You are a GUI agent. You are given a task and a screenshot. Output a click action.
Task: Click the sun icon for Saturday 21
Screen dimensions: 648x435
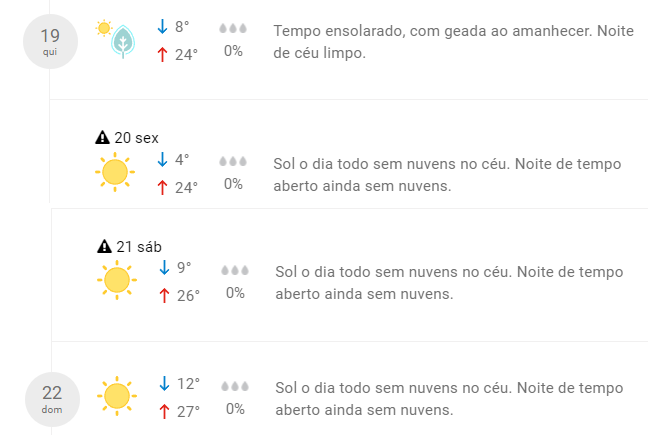(x=117, y=281)
